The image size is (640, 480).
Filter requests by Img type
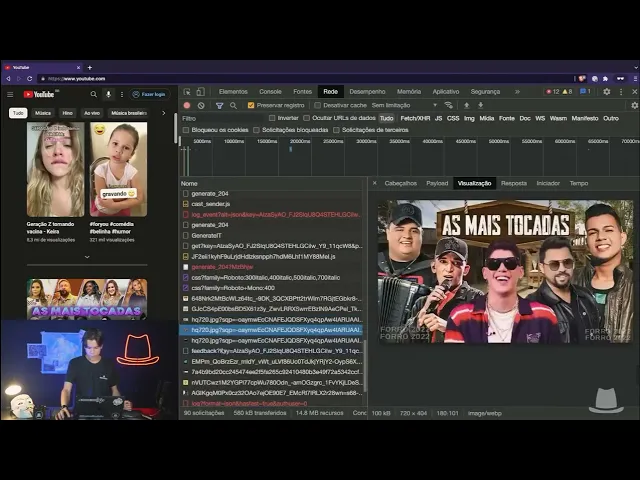click(x=469, y=118)
